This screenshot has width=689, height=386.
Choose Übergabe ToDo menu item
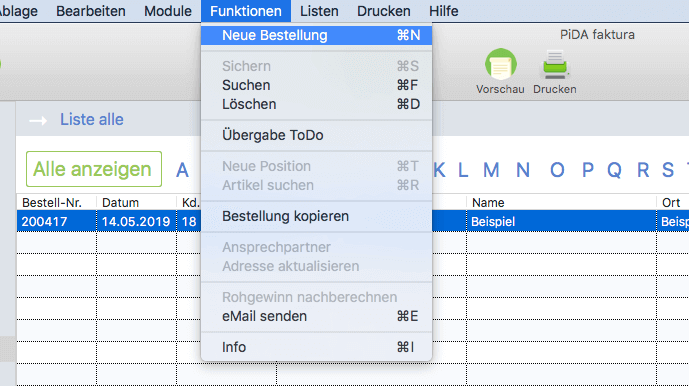pos(316,135)
